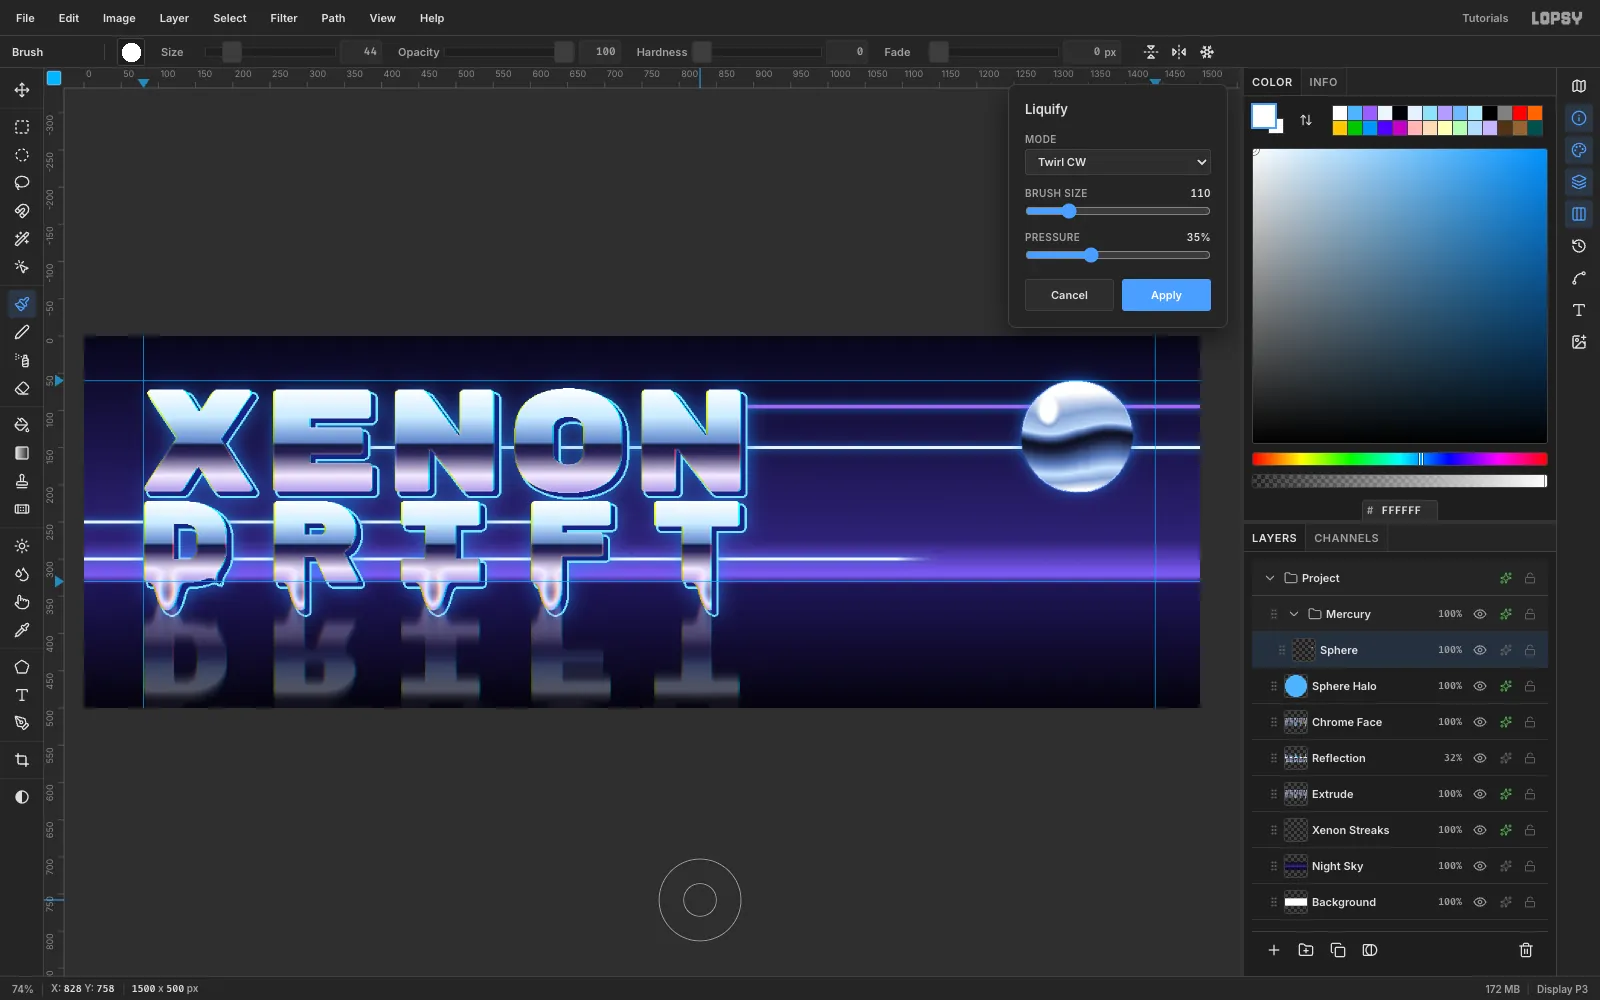1600x1000 pixels.
Task: Click the Liquify Pressure slider
Action: [1117, 255]
